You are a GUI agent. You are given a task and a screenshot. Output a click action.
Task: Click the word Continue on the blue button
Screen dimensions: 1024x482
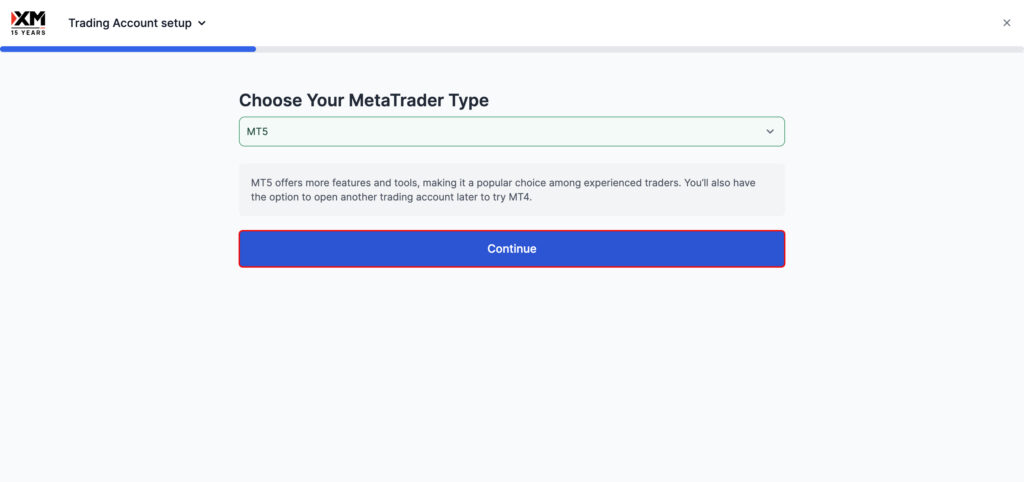click(511, 249)
